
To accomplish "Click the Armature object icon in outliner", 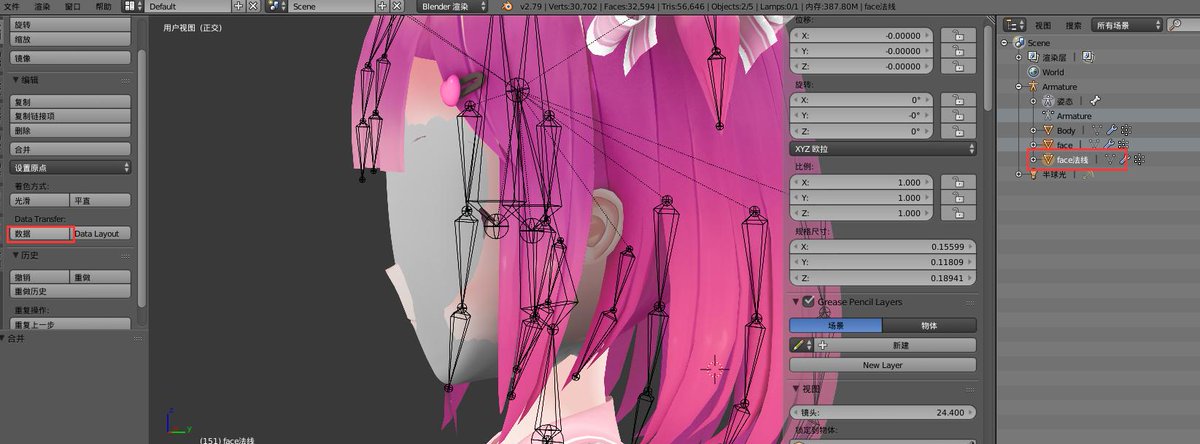I will coord(1033,87).
